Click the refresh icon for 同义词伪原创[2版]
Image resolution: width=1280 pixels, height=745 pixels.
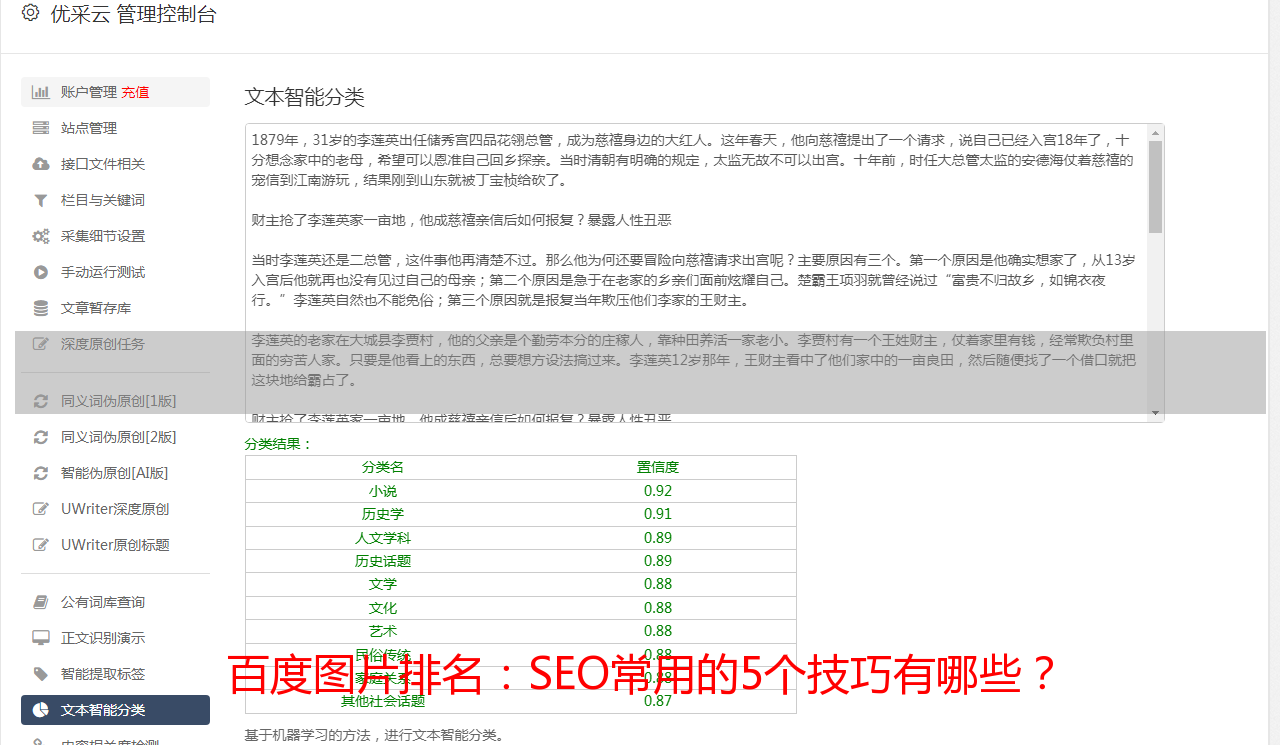[41, 437]
